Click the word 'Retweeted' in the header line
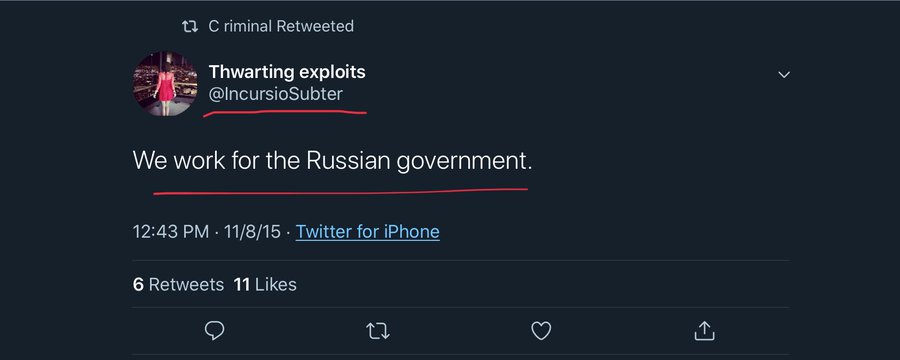This screenshot has width=900, height=360. click(x=315, y=26)
